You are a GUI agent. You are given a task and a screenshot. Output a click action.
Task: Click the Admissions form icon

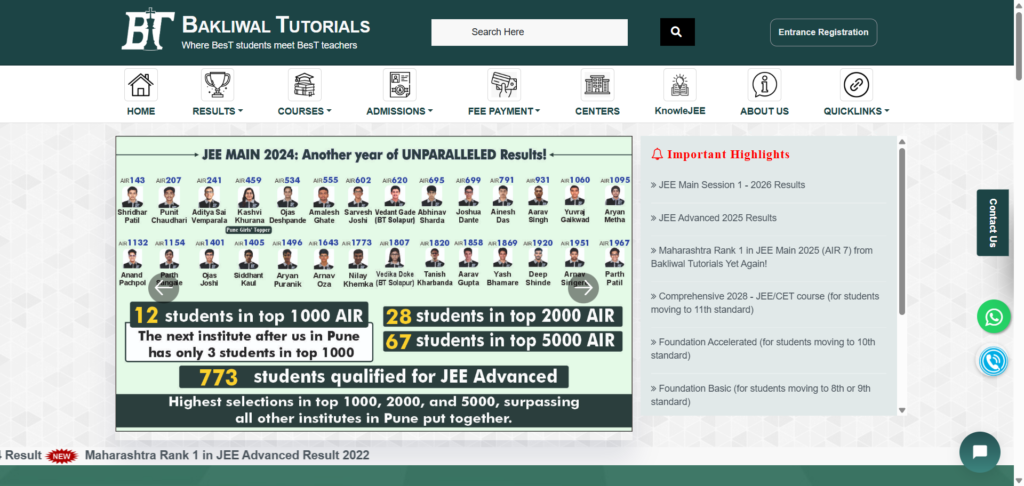click(x=400, y=85)
